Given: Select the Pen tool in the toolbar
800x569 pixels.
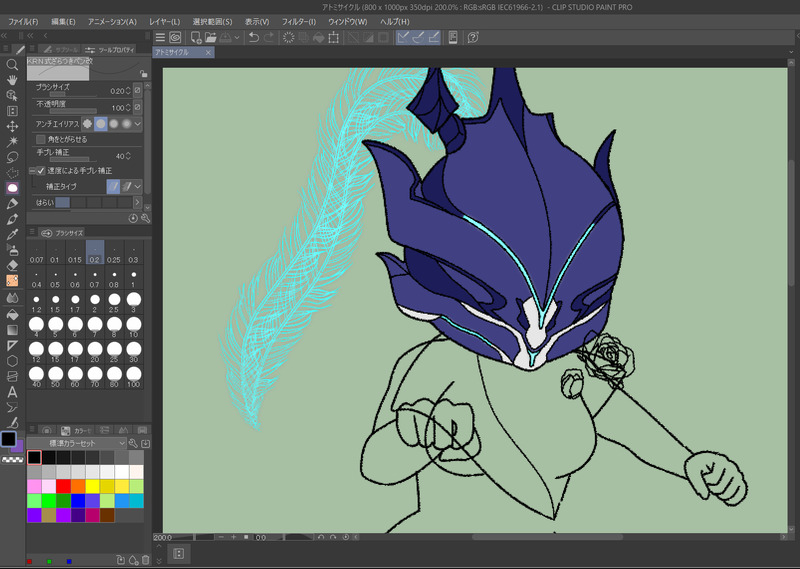Looking at the screenshot, I should (x=12, y=204).
